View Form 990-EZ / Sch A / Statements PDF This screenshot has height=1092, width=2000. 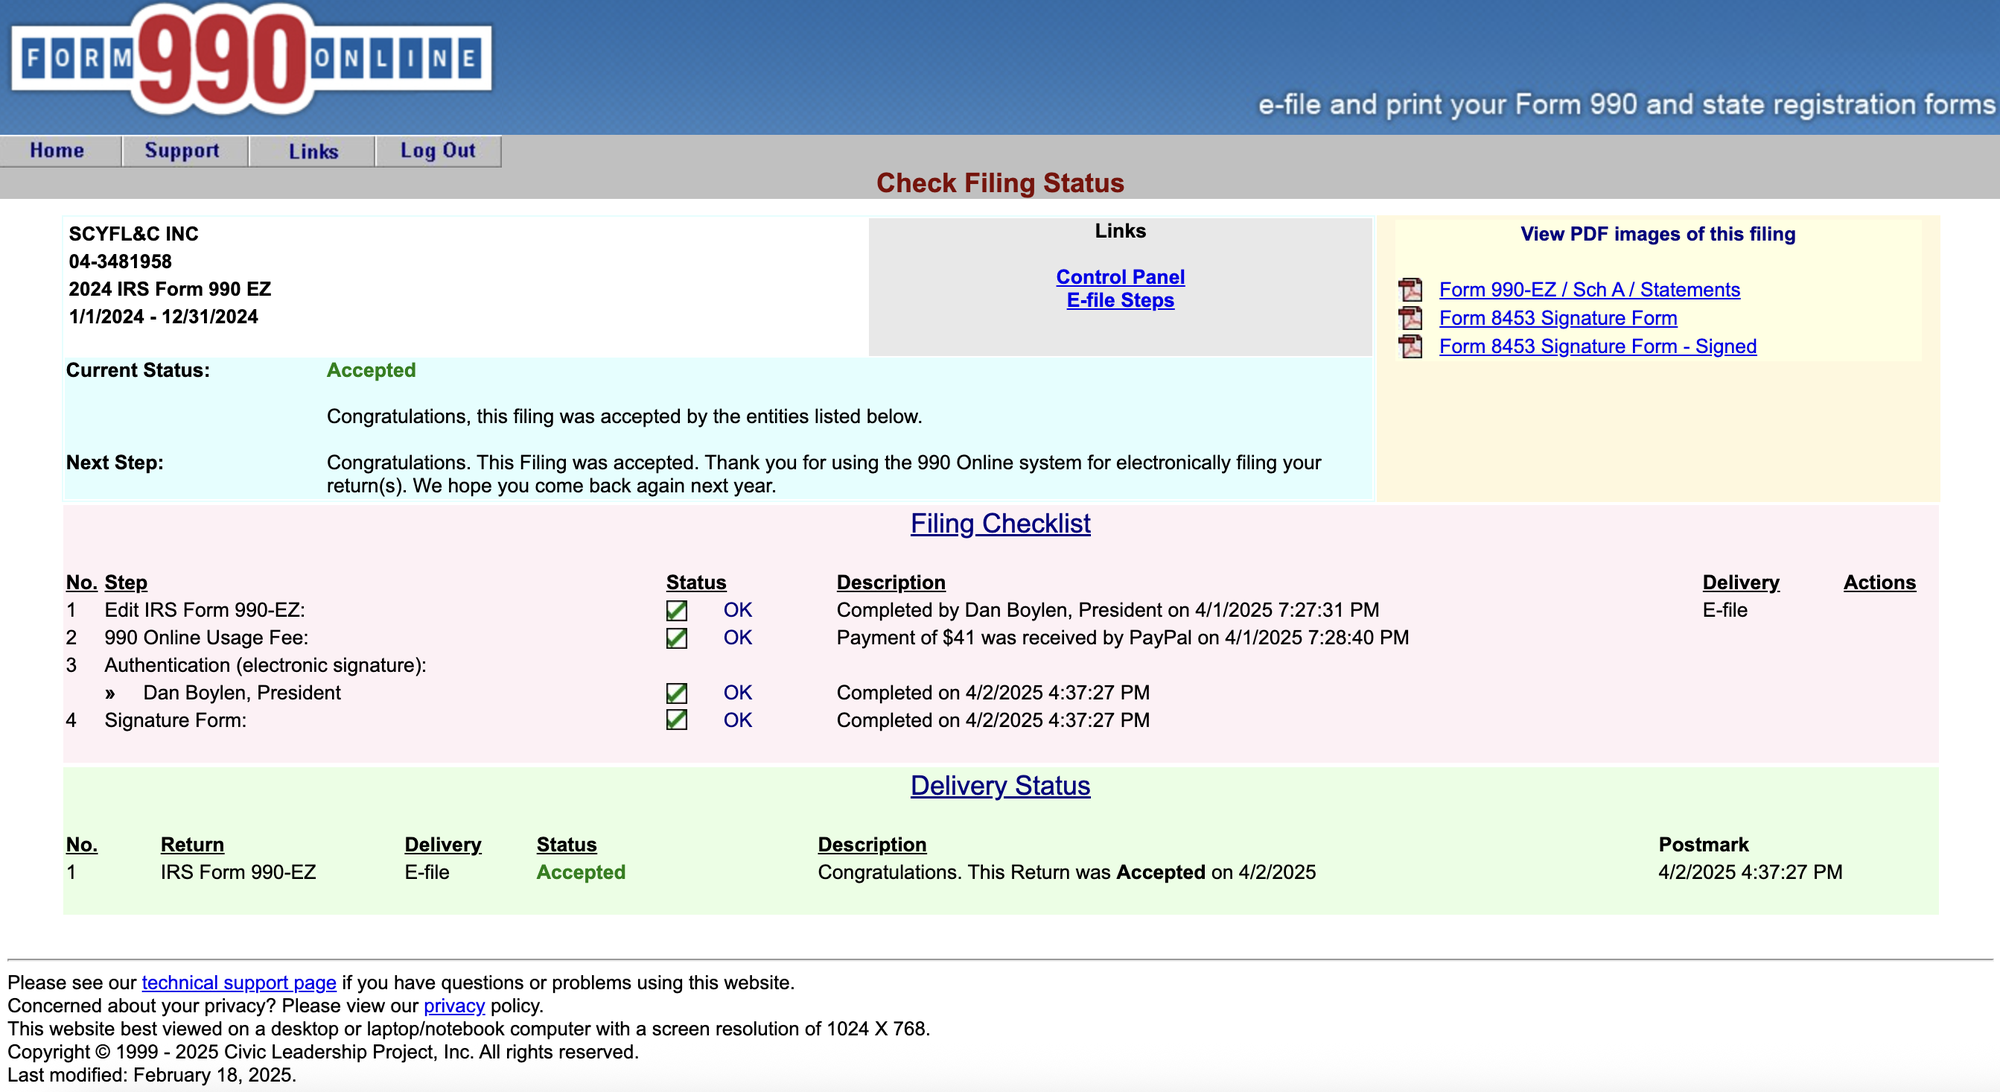1589,290
